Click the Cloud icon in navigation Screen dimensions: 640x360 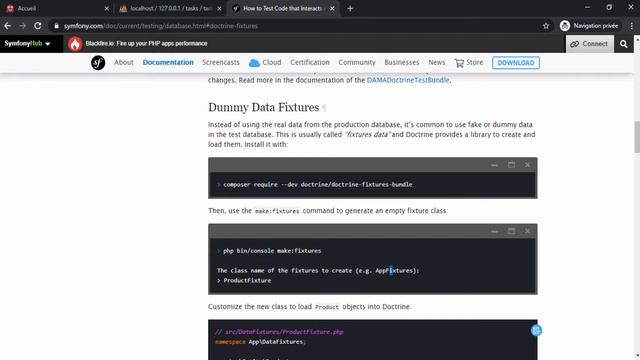[x=254, y=62]
